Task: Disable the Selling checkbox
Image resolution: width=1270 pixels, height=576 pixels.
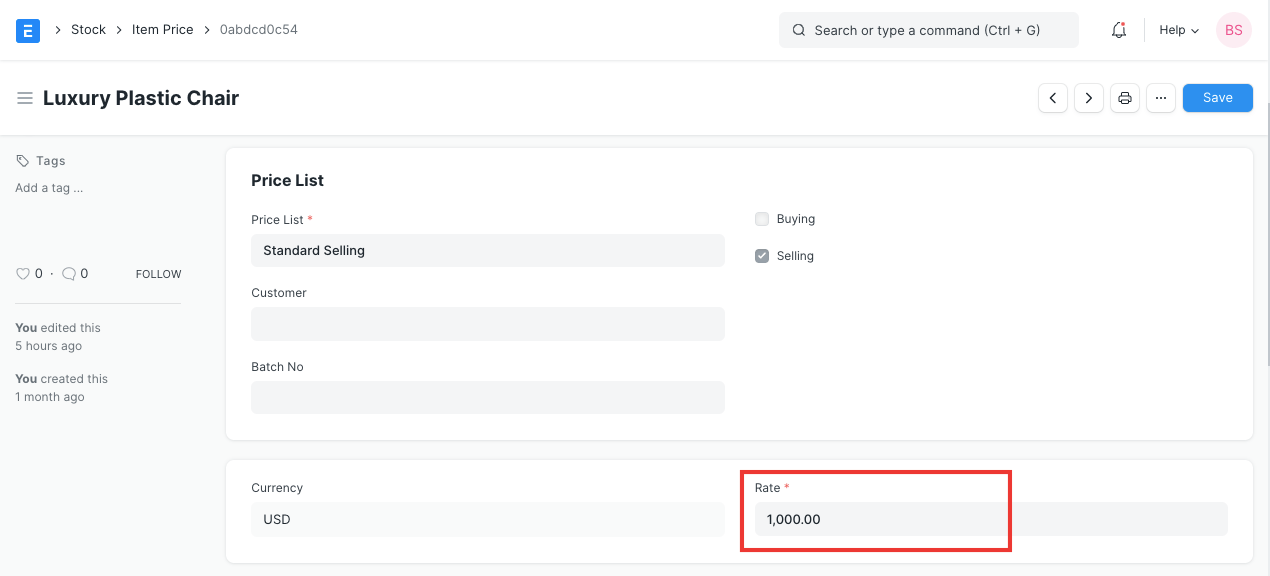Action: (762, 255)
